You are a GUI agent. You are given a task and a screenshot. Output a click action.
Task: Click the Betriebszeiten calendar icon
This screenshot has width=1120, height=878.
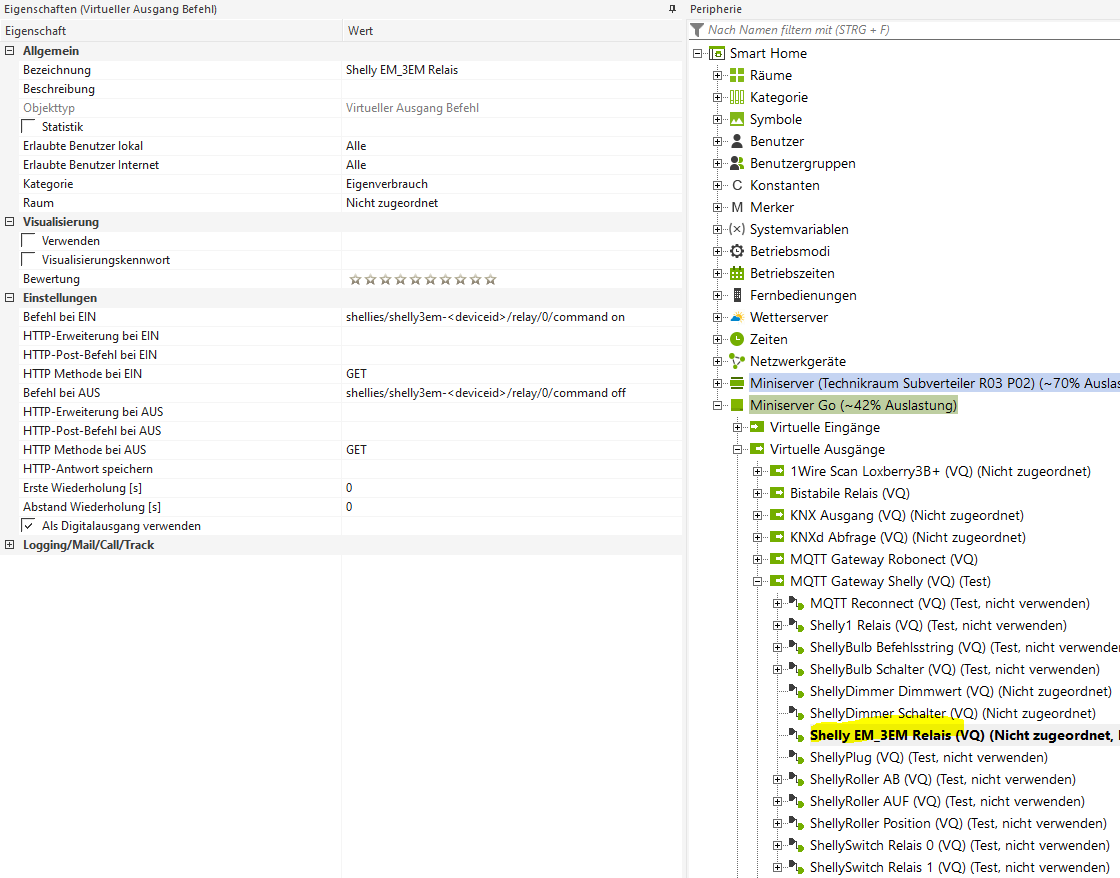[x=737, y=273]
